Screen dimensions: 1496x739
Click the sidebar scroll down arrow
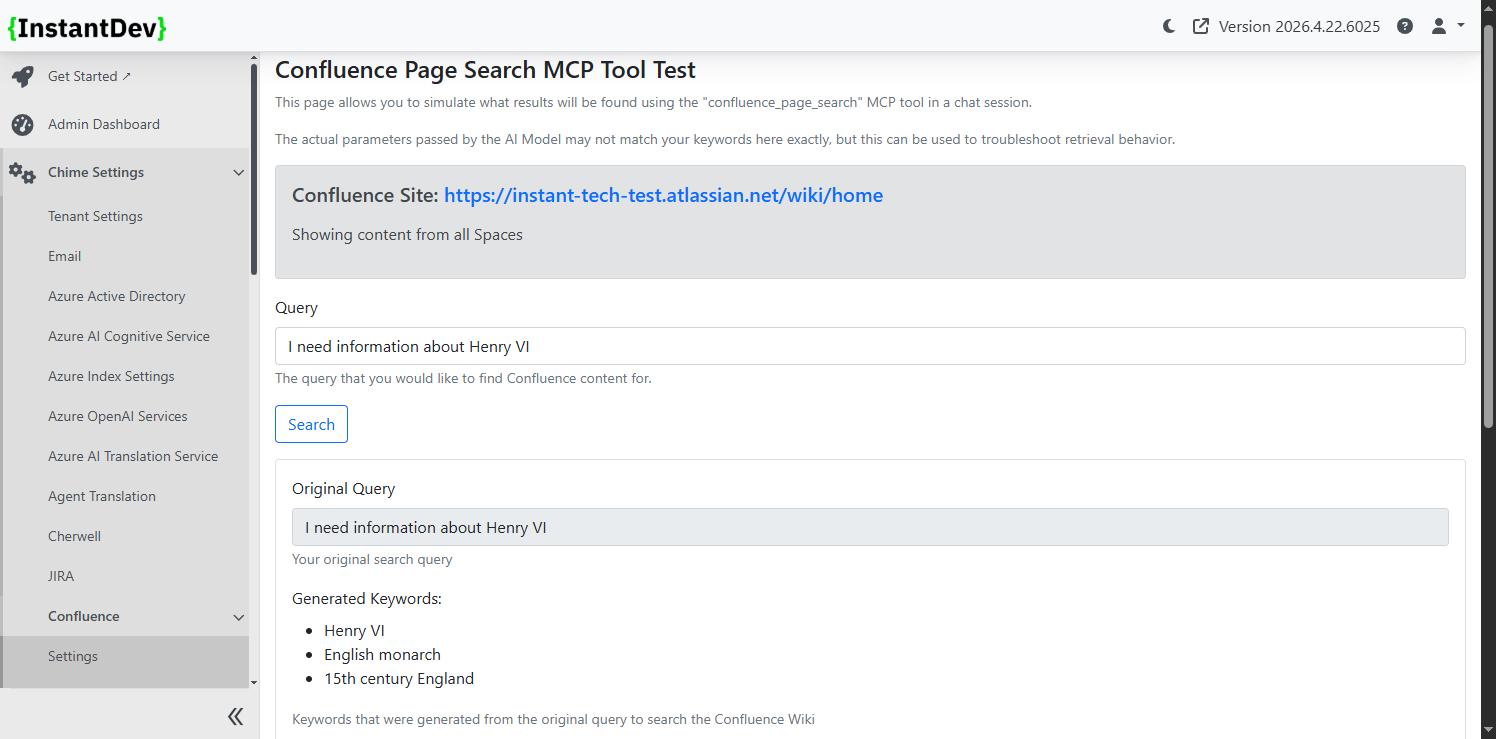(254, 682)
